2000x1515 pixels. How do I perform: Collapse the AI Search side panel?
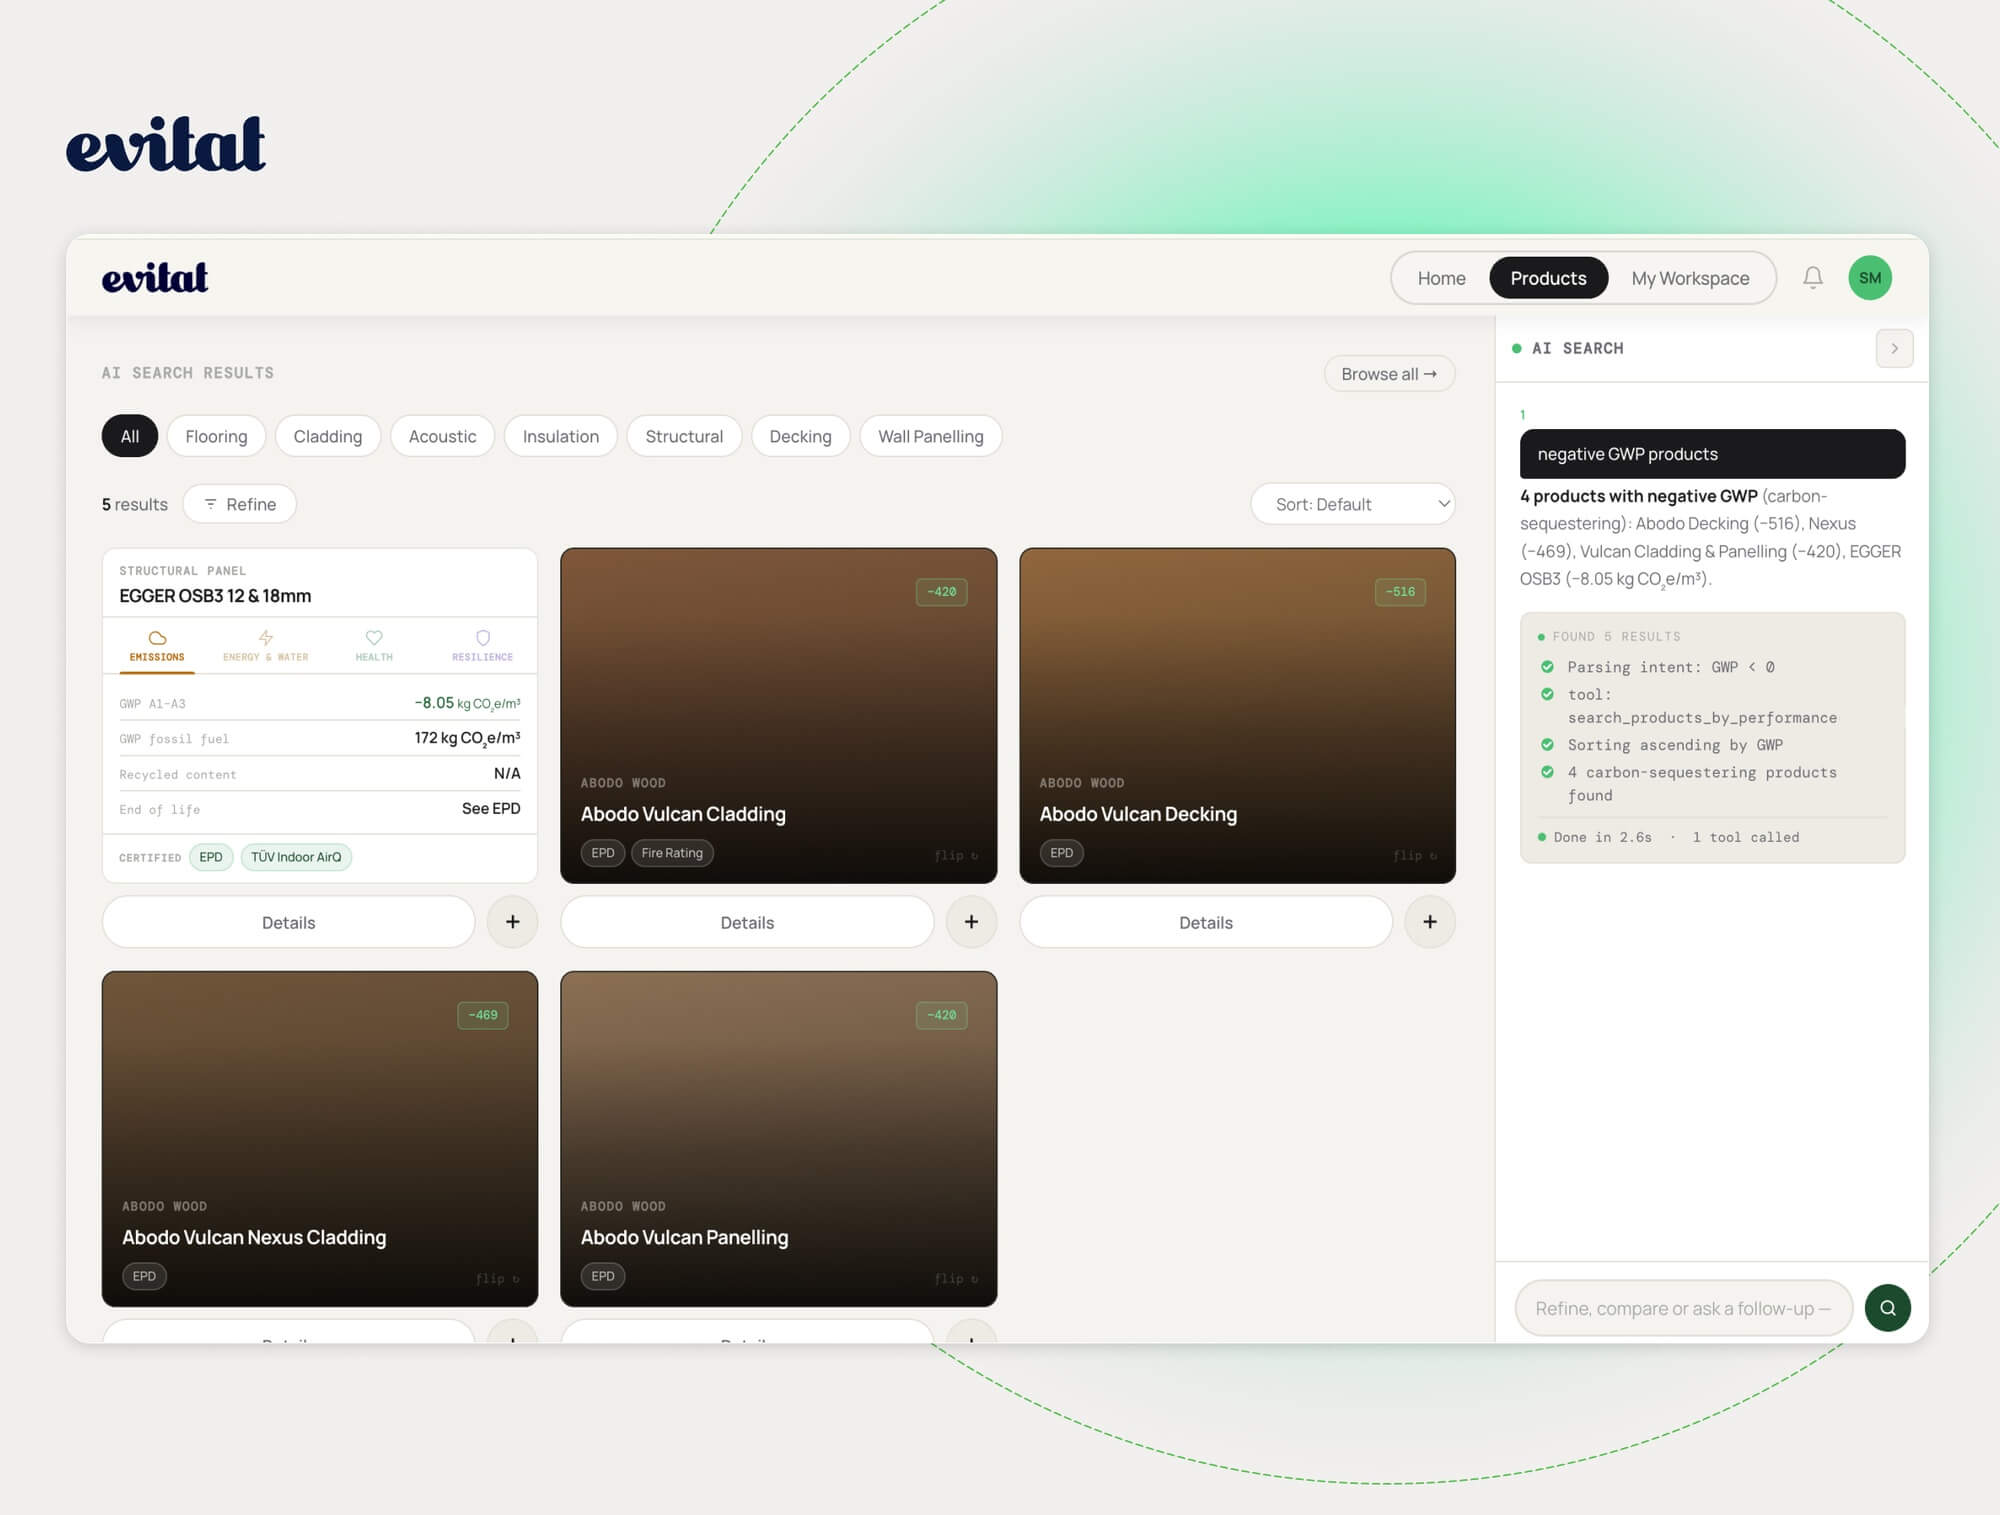pos(1894,348)
